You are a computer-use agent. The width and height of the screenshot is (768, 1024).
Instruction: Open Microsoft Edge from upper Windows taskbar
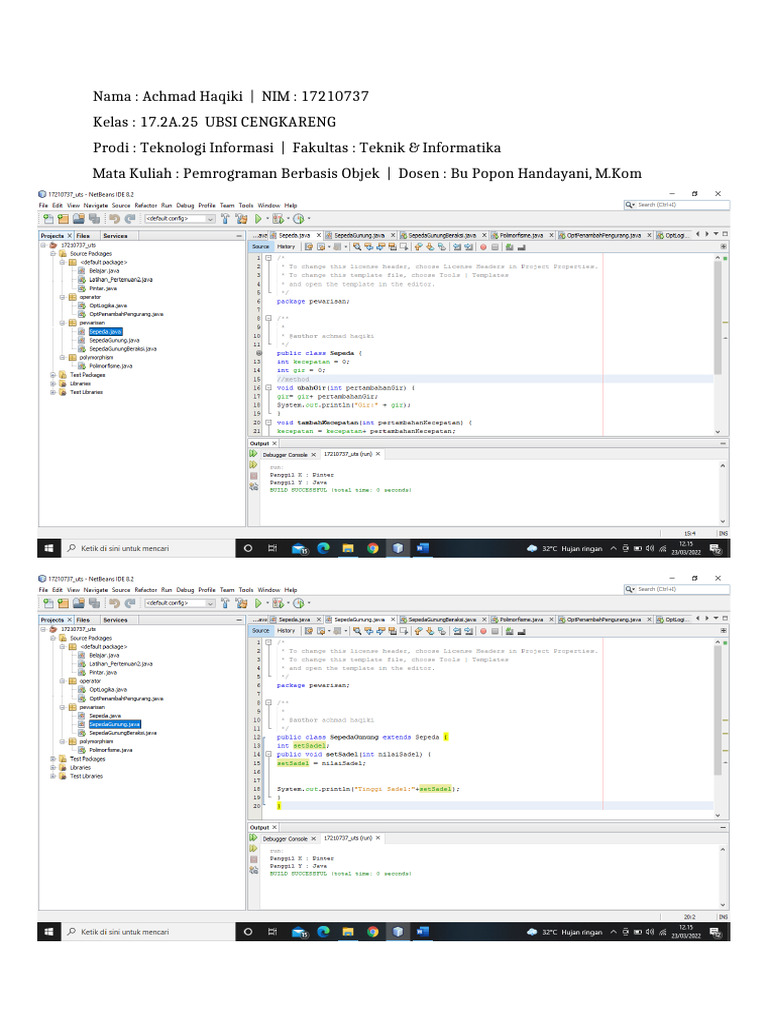323,548
